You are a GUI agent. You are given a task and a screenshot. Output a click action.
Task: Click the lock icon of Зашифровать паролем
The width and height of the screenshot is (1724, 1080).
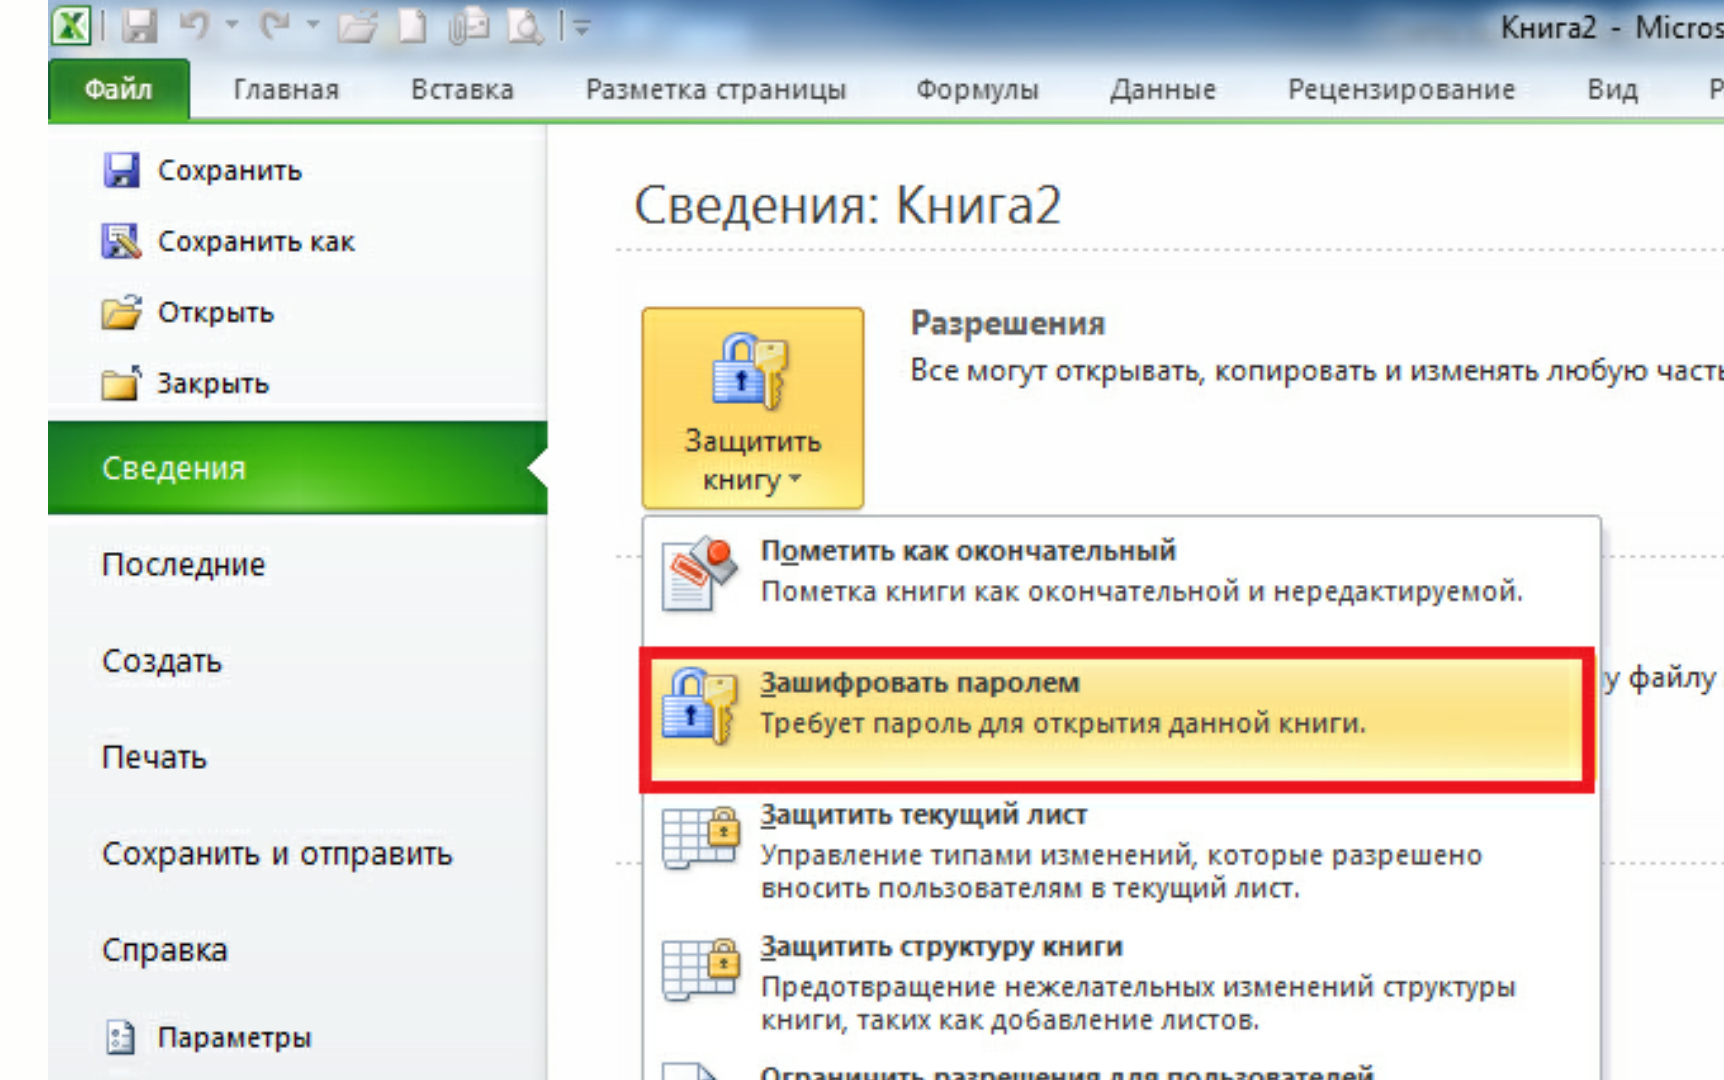click(700, 705)
